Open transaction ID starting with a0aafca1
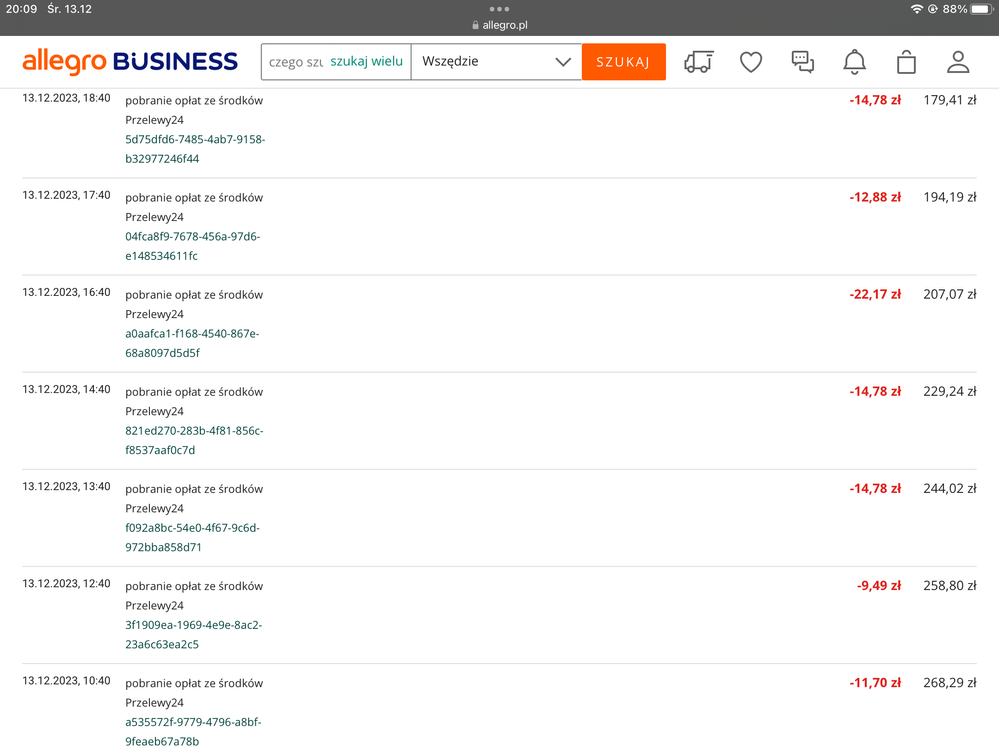The height and width of the screenshot is (749, 999). point(191,343)
